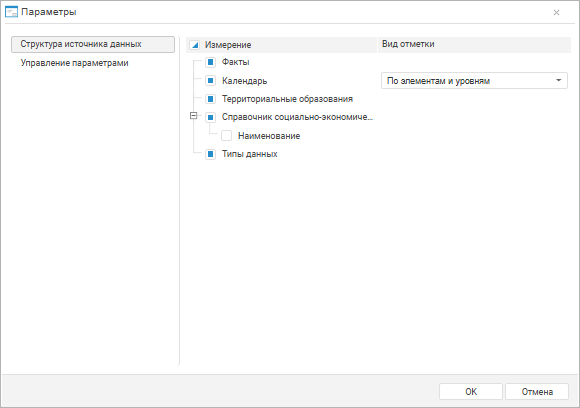Click the Параметры window icon in title bar
The width and height of the screenshot is (580, 408).
point(11,12)
